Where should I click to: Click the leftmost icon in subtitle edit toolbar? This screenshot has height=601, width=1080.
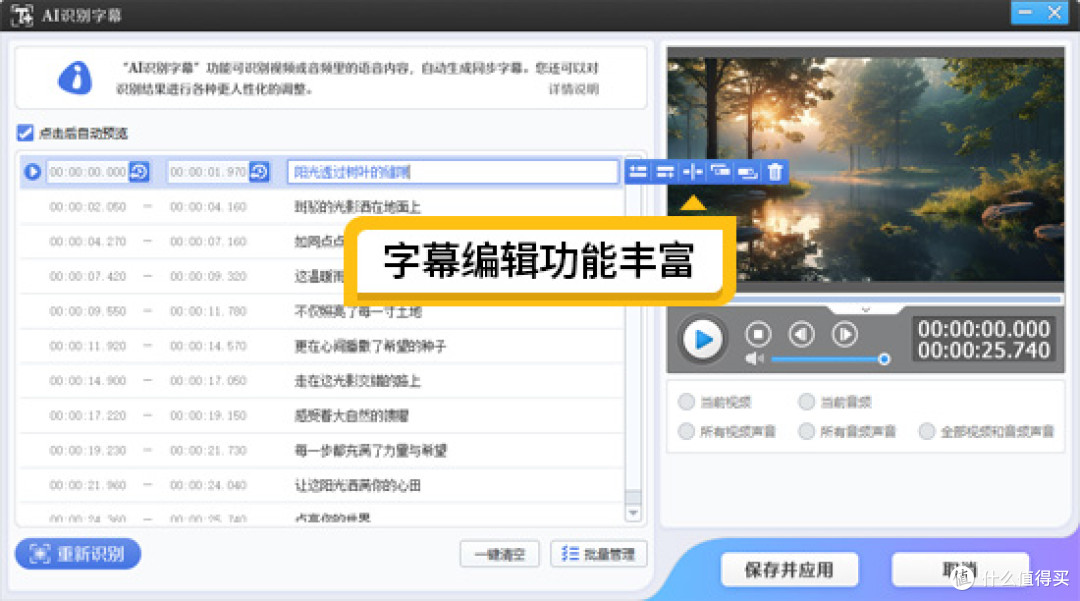point(638,171)
